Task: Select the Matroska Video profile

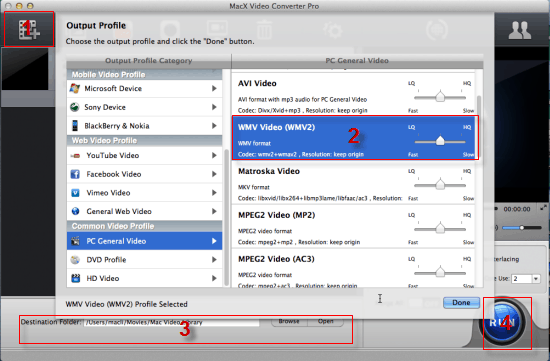Action: 354,182
